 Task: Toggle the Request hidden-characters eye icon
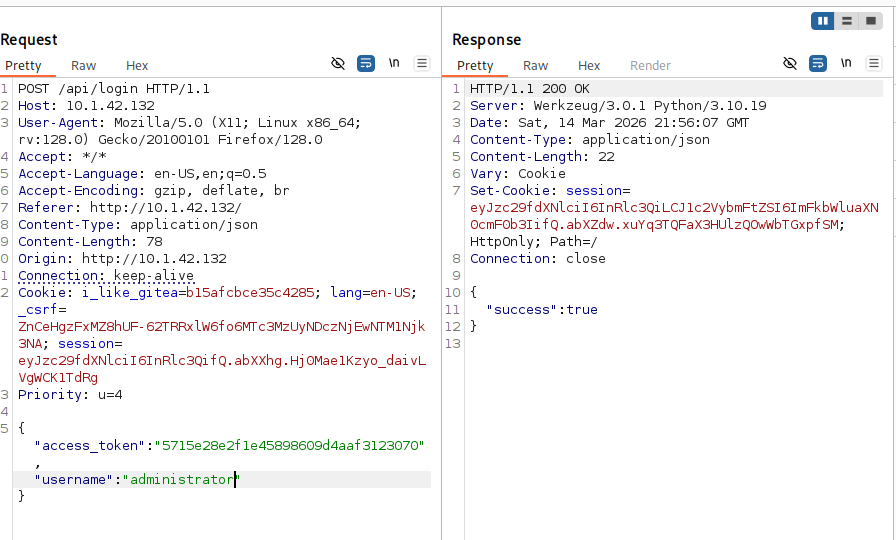(338, 64)
